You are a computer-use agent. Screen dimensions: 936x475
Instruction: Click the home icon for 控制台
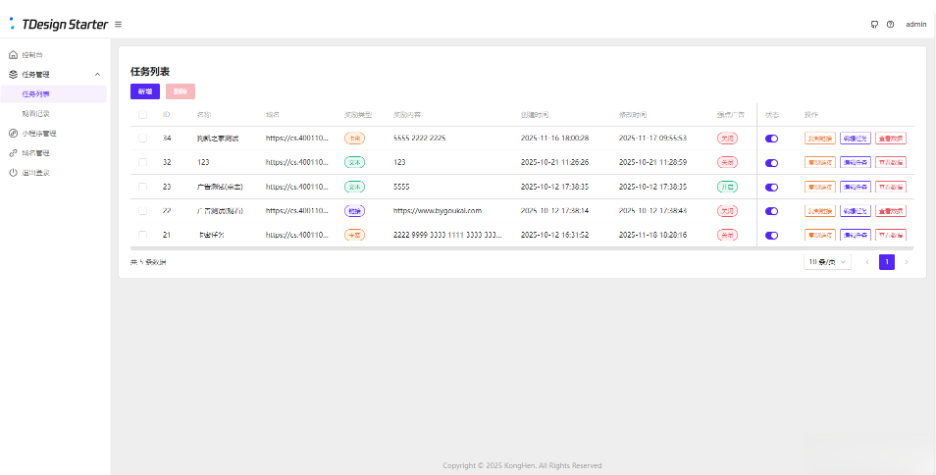[13, 55]
